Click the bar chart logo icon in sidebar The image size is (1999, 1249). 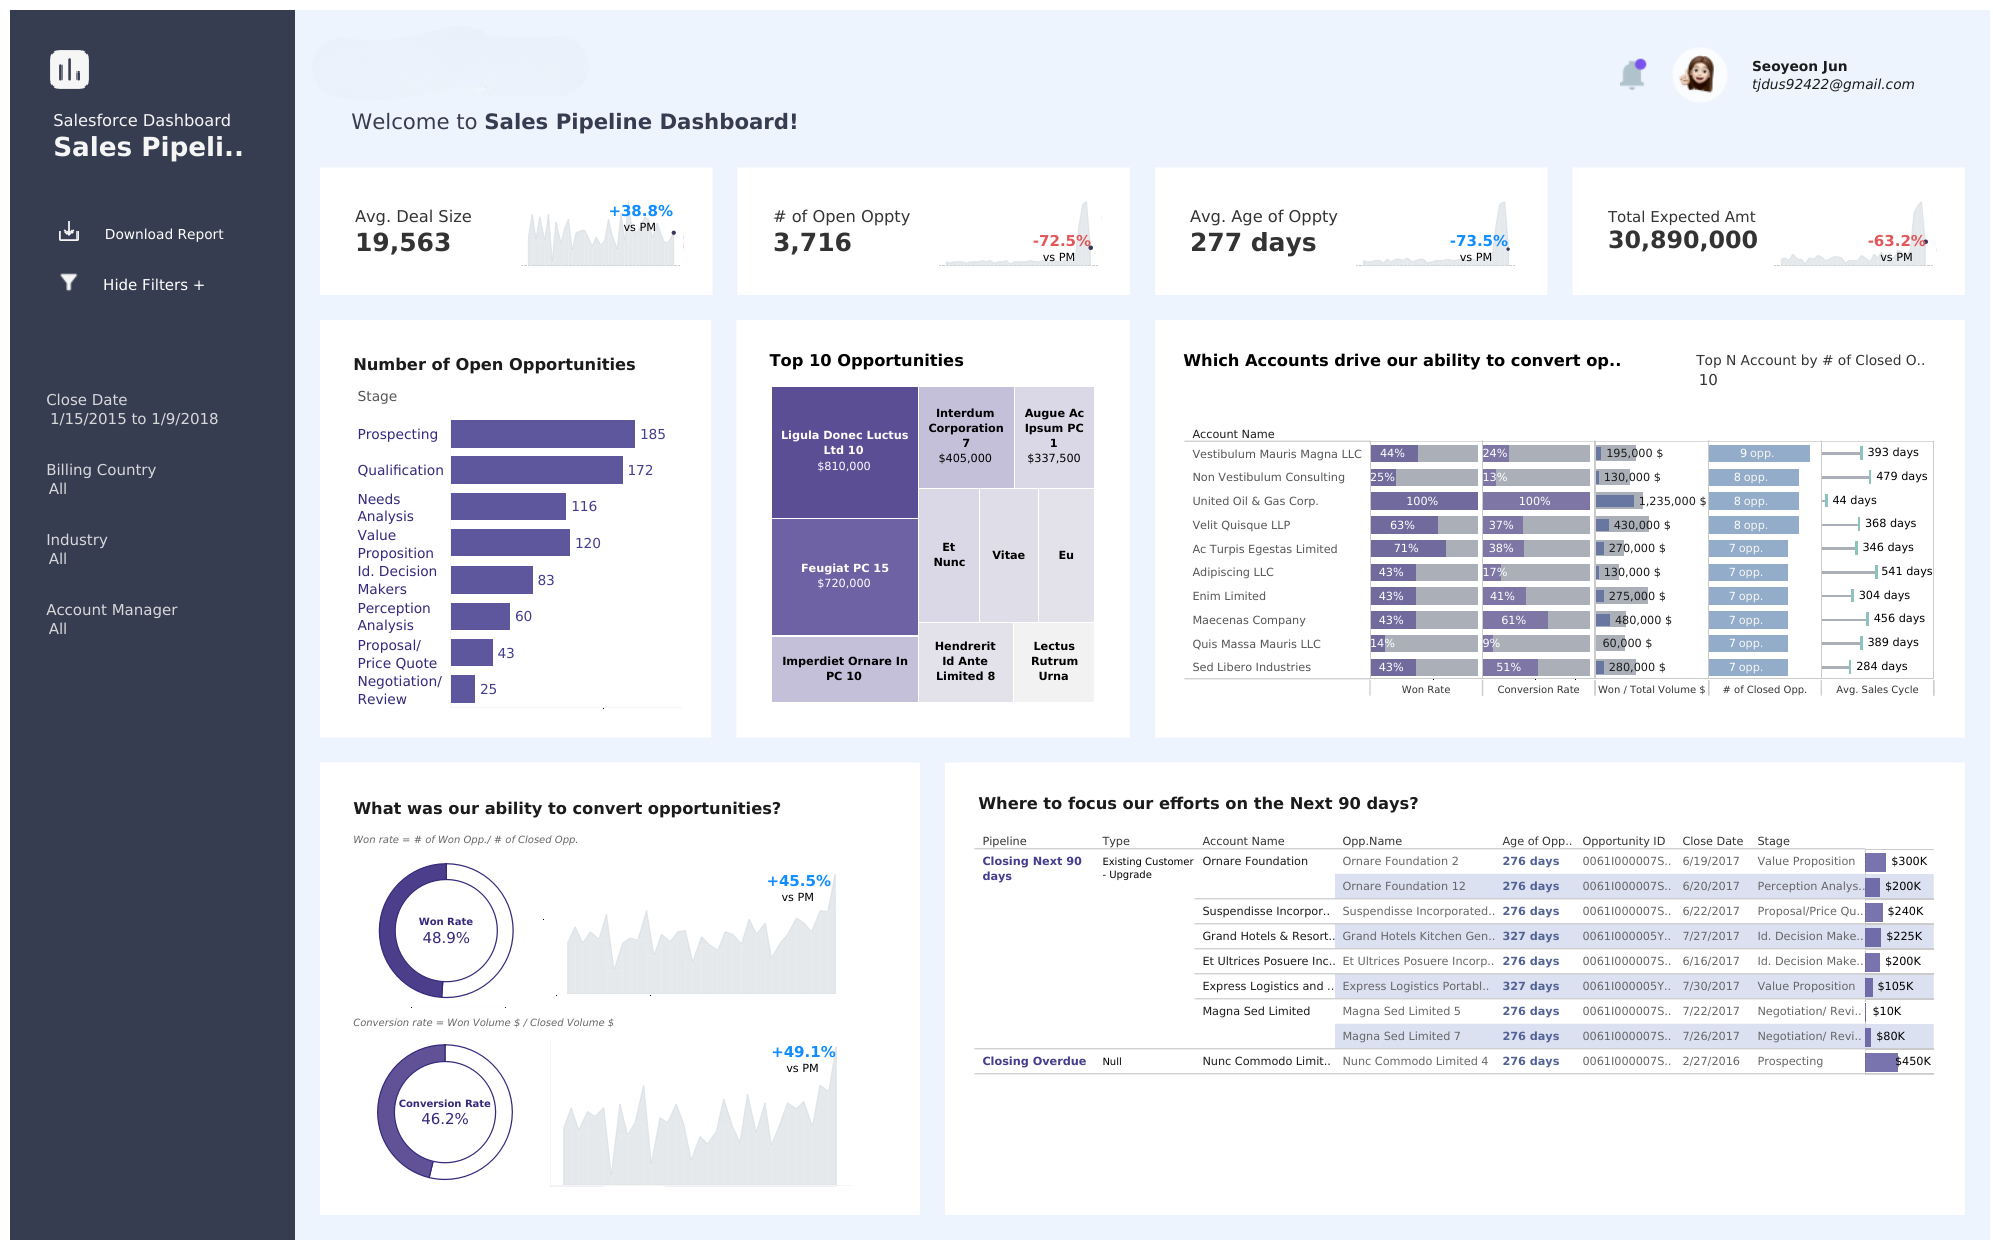pos(68,69)
